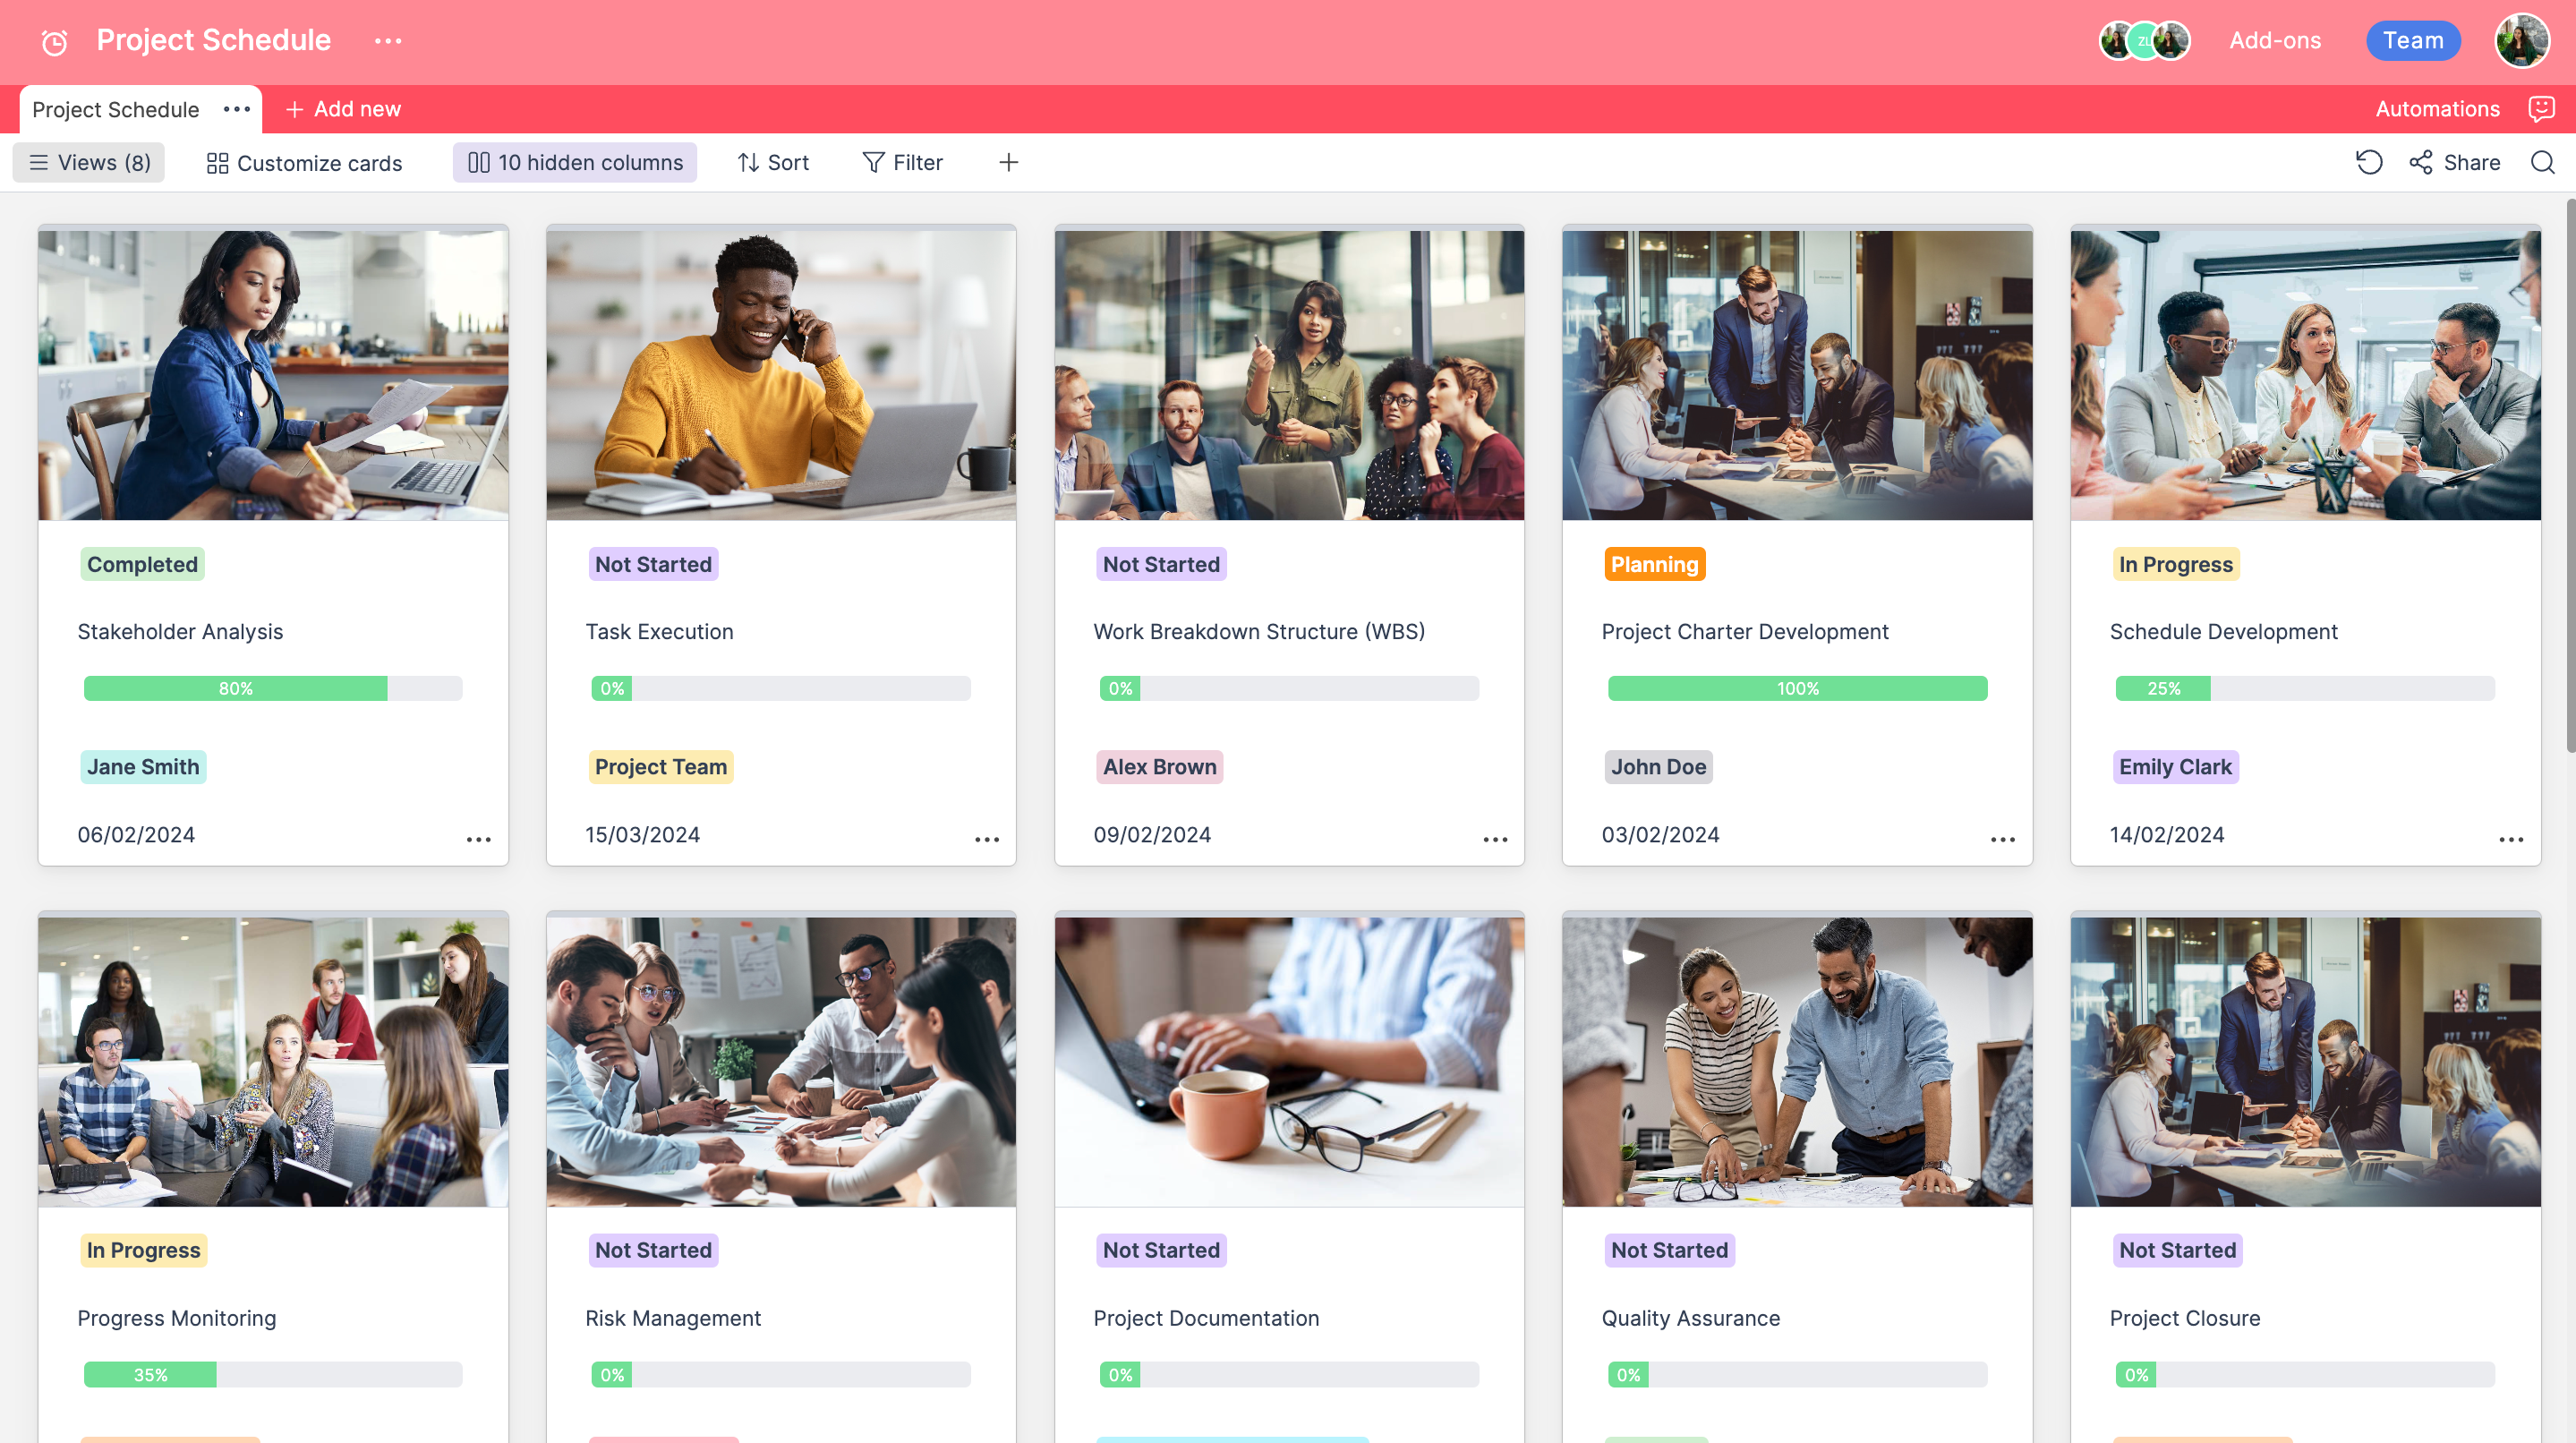Viewport: 2576px width, 1443px height.
Task: Open the Views (8) list
Action: 89,162
